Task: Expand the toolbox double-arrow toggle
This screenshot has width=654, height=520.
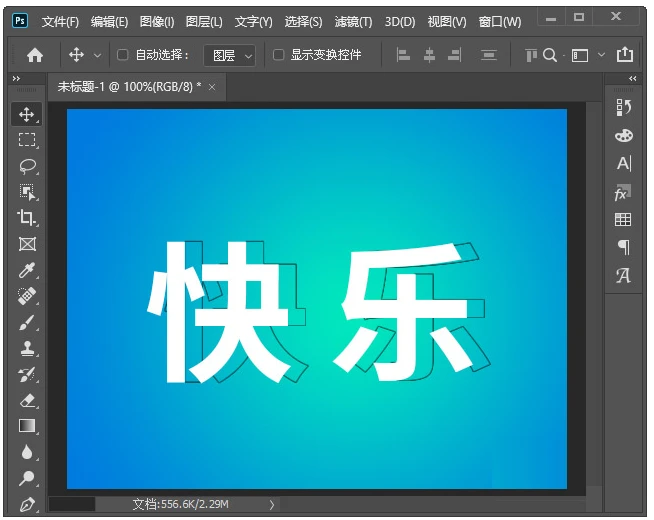Action: tap(16, 78)
